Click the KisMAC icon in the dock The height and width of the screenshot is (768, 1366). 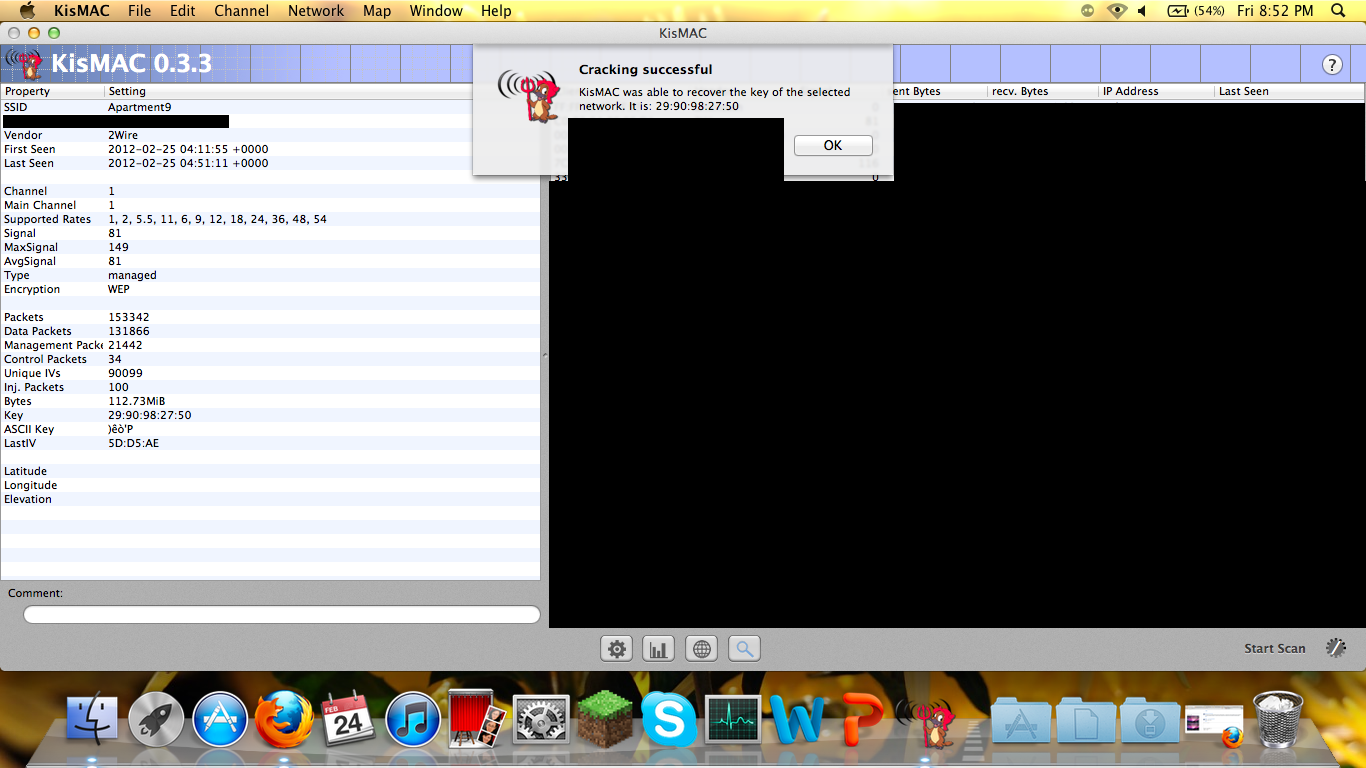pyautogui.click(x=926, y=722)
